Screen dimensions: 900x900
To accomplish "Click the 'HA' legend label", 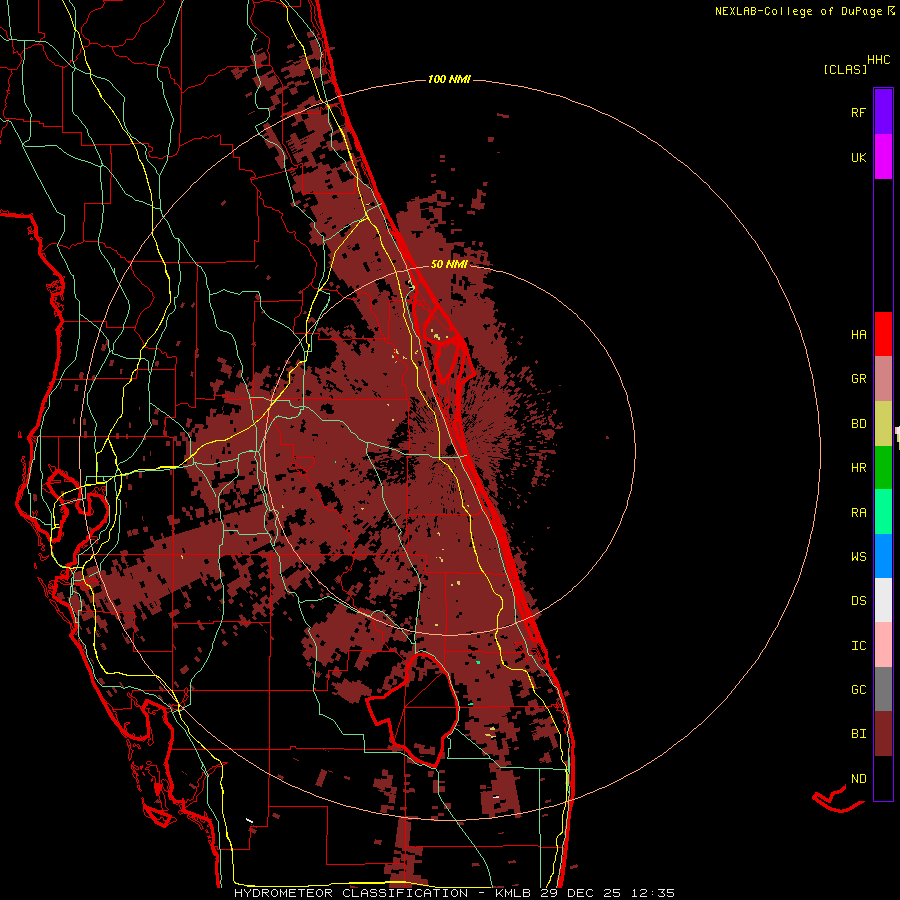I will point(859,334).
